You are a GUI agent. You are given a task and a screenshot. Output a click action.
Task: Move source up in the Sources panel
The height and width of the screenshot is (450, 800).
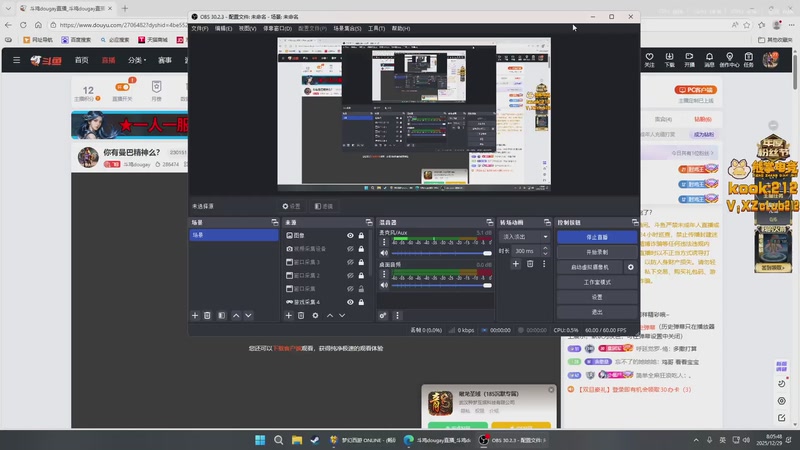pyautogui.click(x=330, y=316)
